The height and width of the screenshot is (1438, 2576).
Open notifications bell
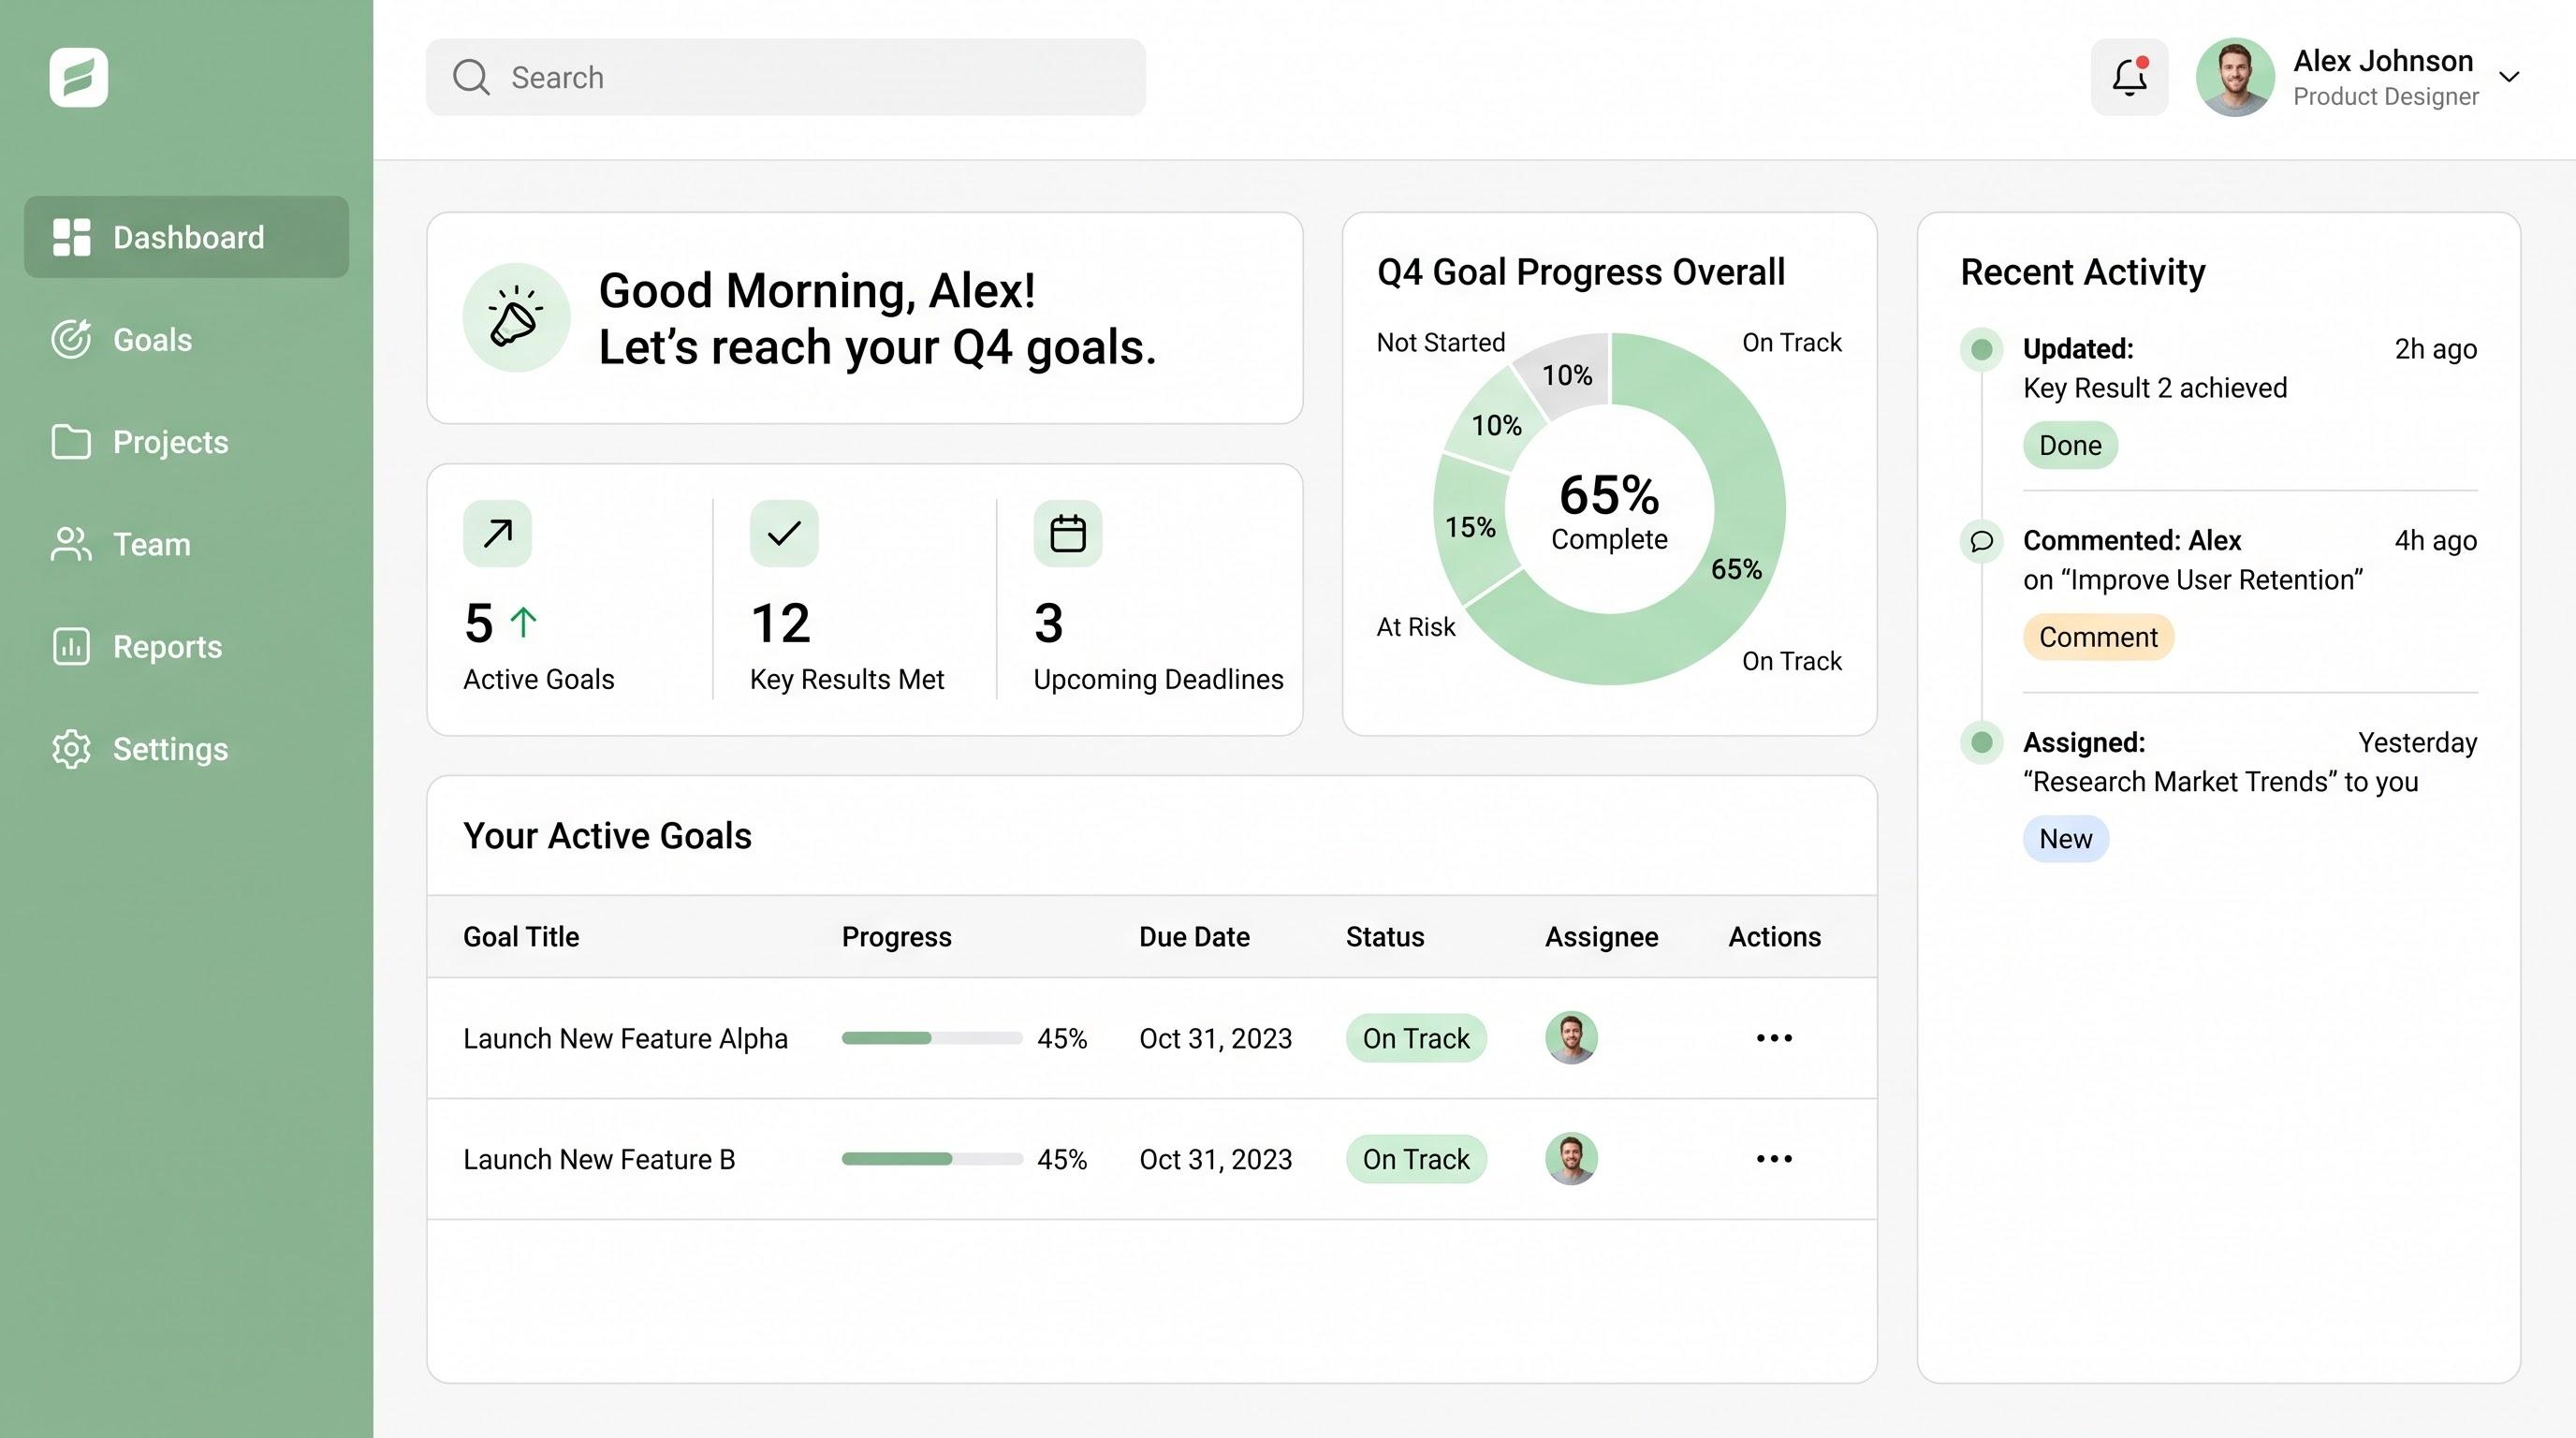pyautogui.click(x=2130, y=77)
